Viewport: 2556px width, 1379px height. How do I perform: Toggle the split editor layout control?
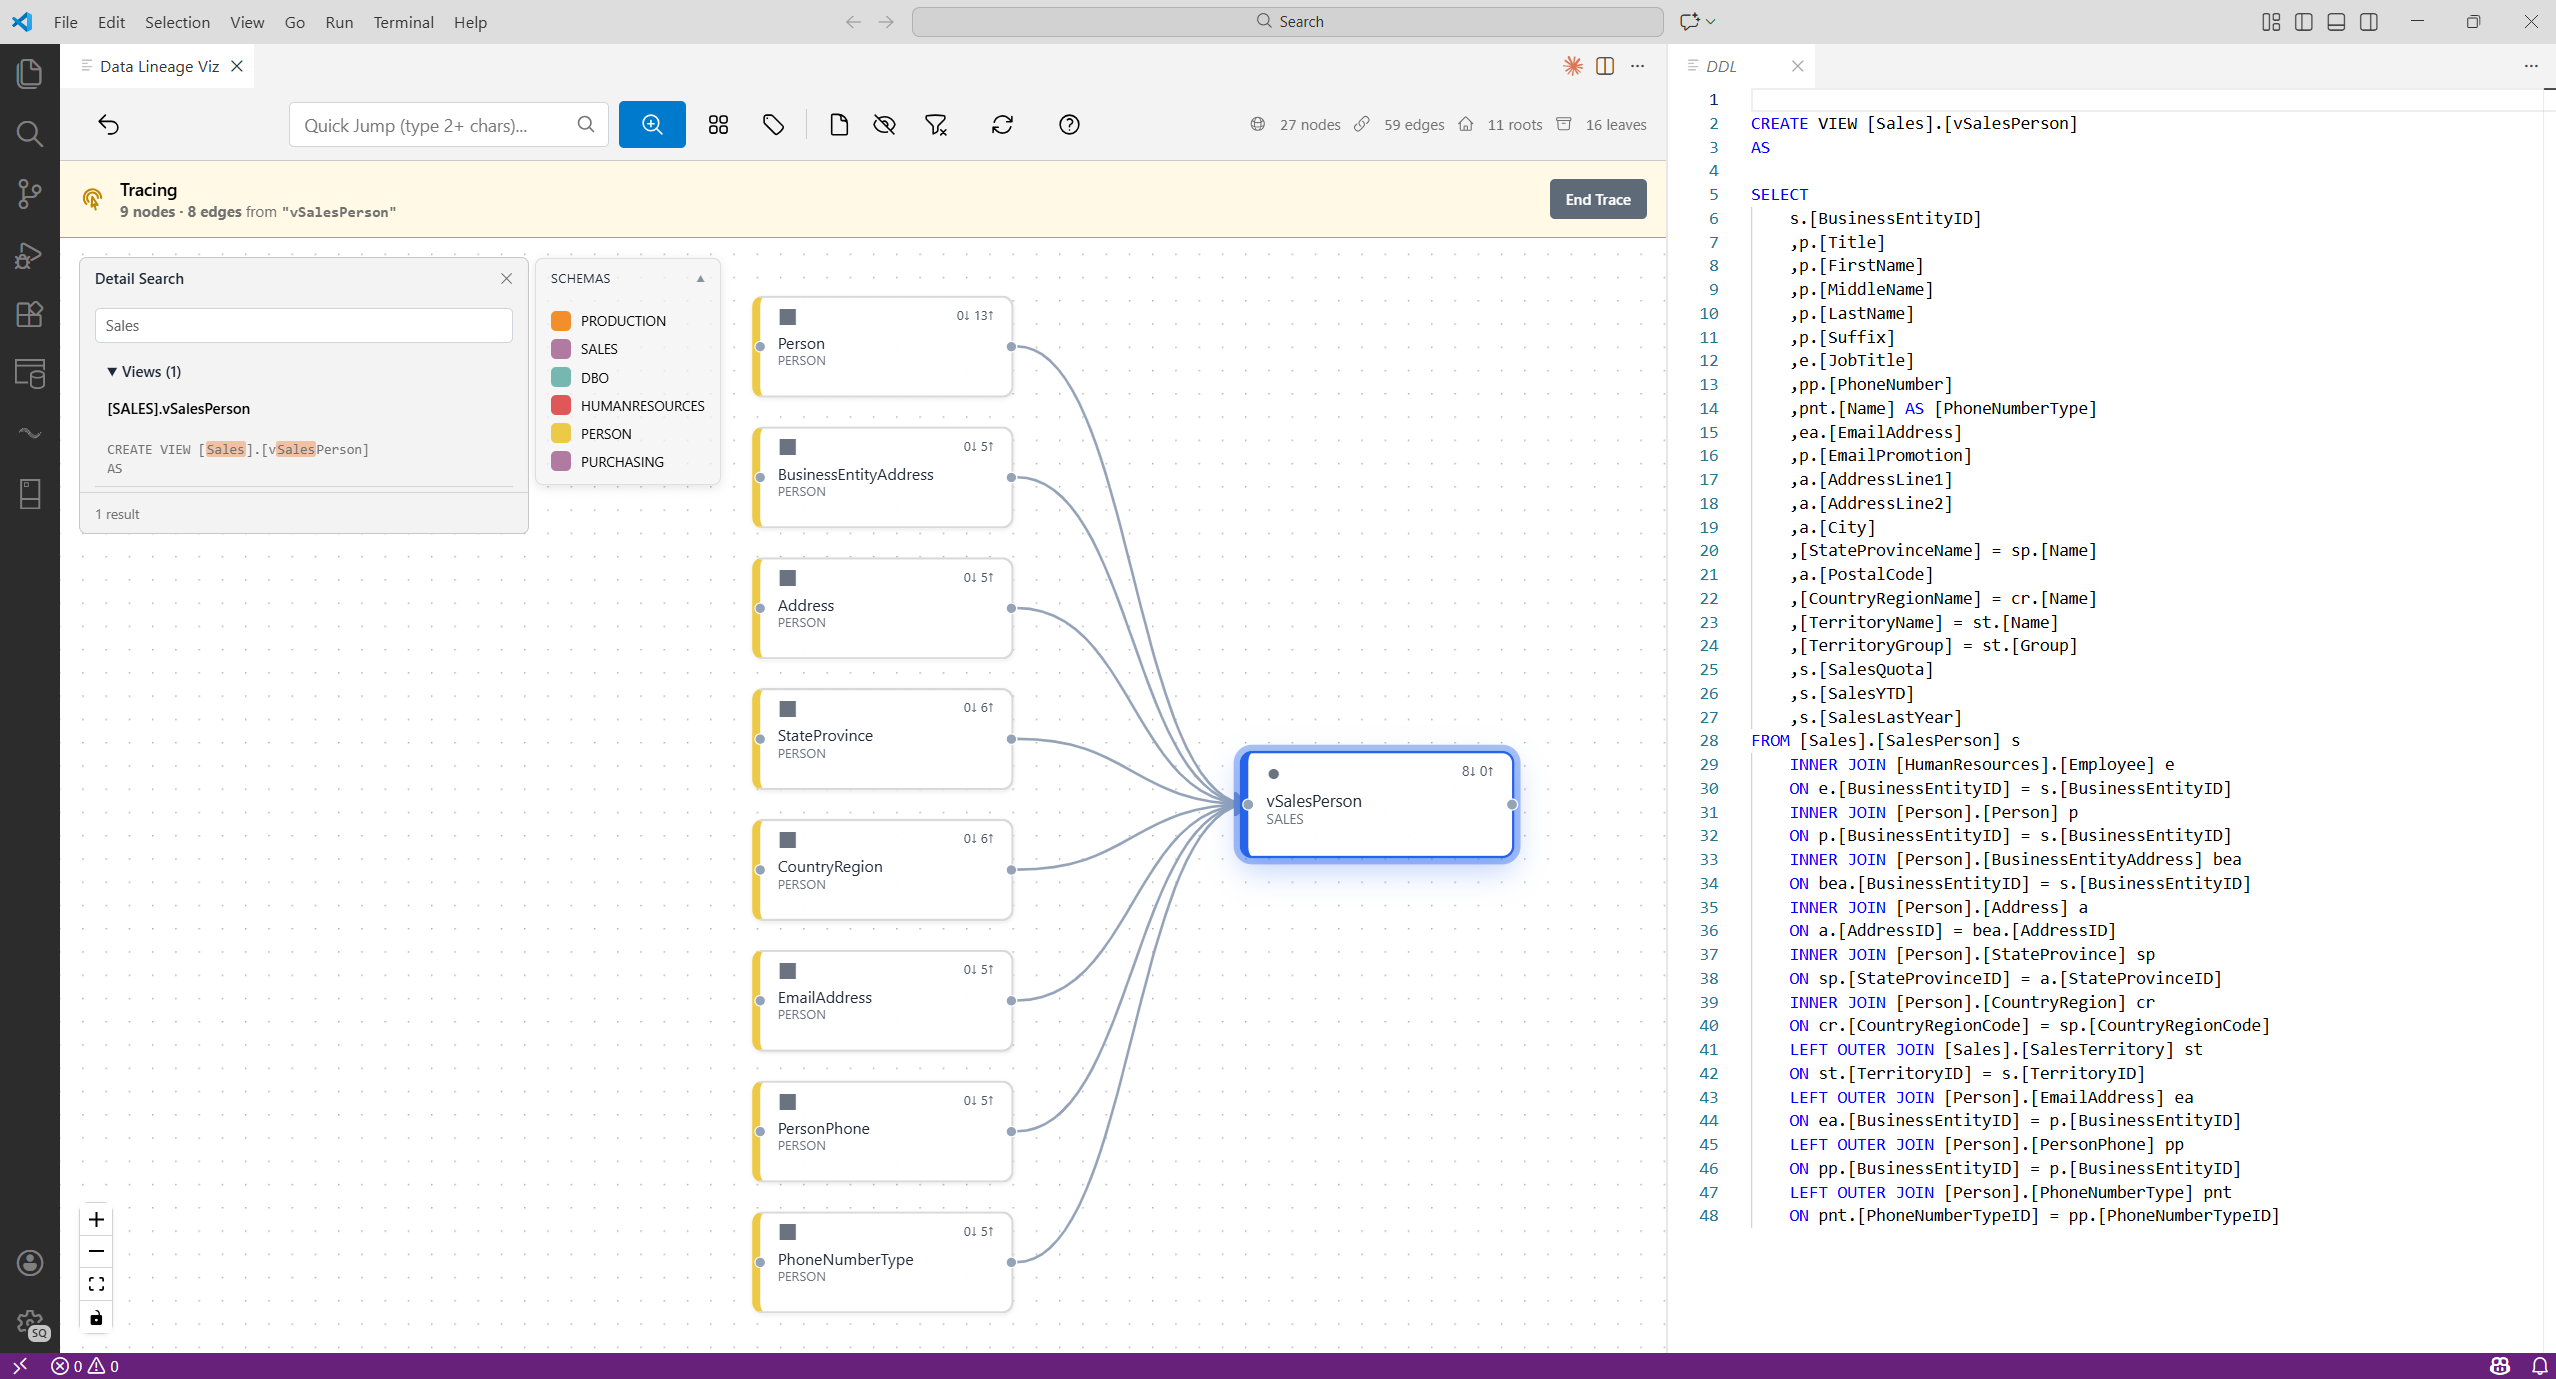[1605, 66]
